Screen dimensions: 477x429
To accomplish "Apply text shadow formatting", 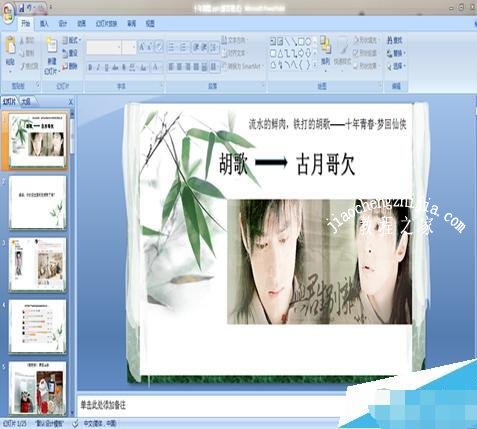I will [x=124, y=68].
